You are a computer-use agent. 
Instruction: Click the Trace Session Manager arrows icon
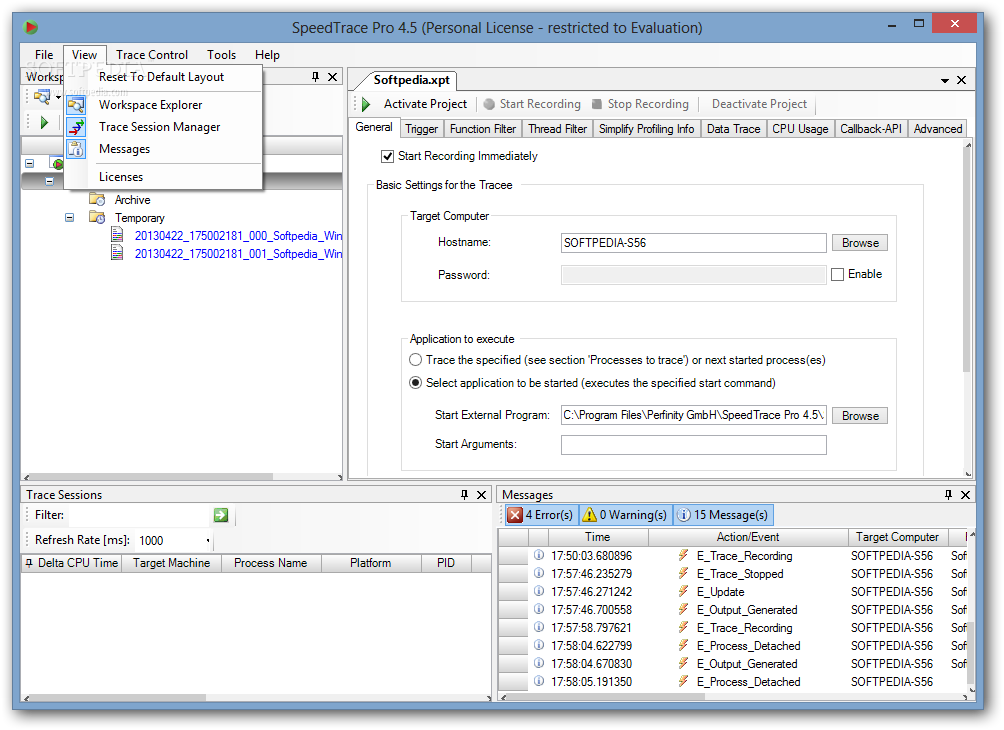76,127
